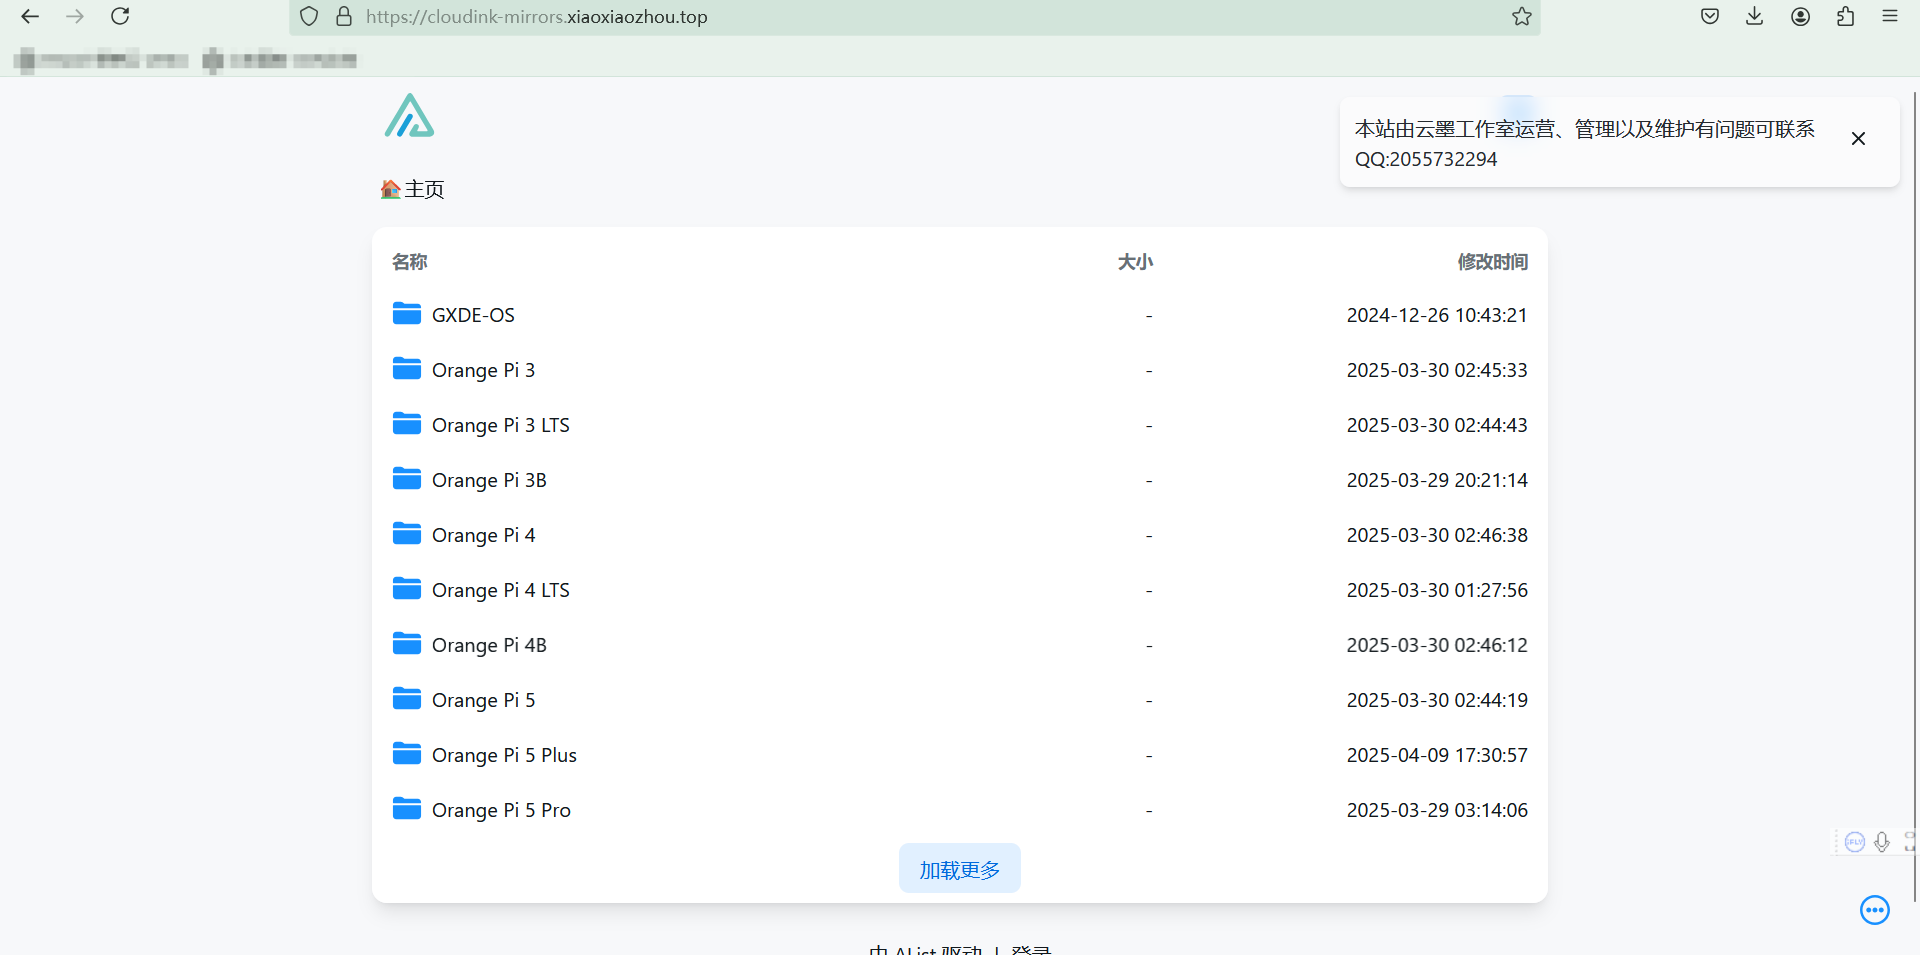Click the date 2025-03-30 01:27:56
Viewport: 1920px width, 955px height.
1437,590
